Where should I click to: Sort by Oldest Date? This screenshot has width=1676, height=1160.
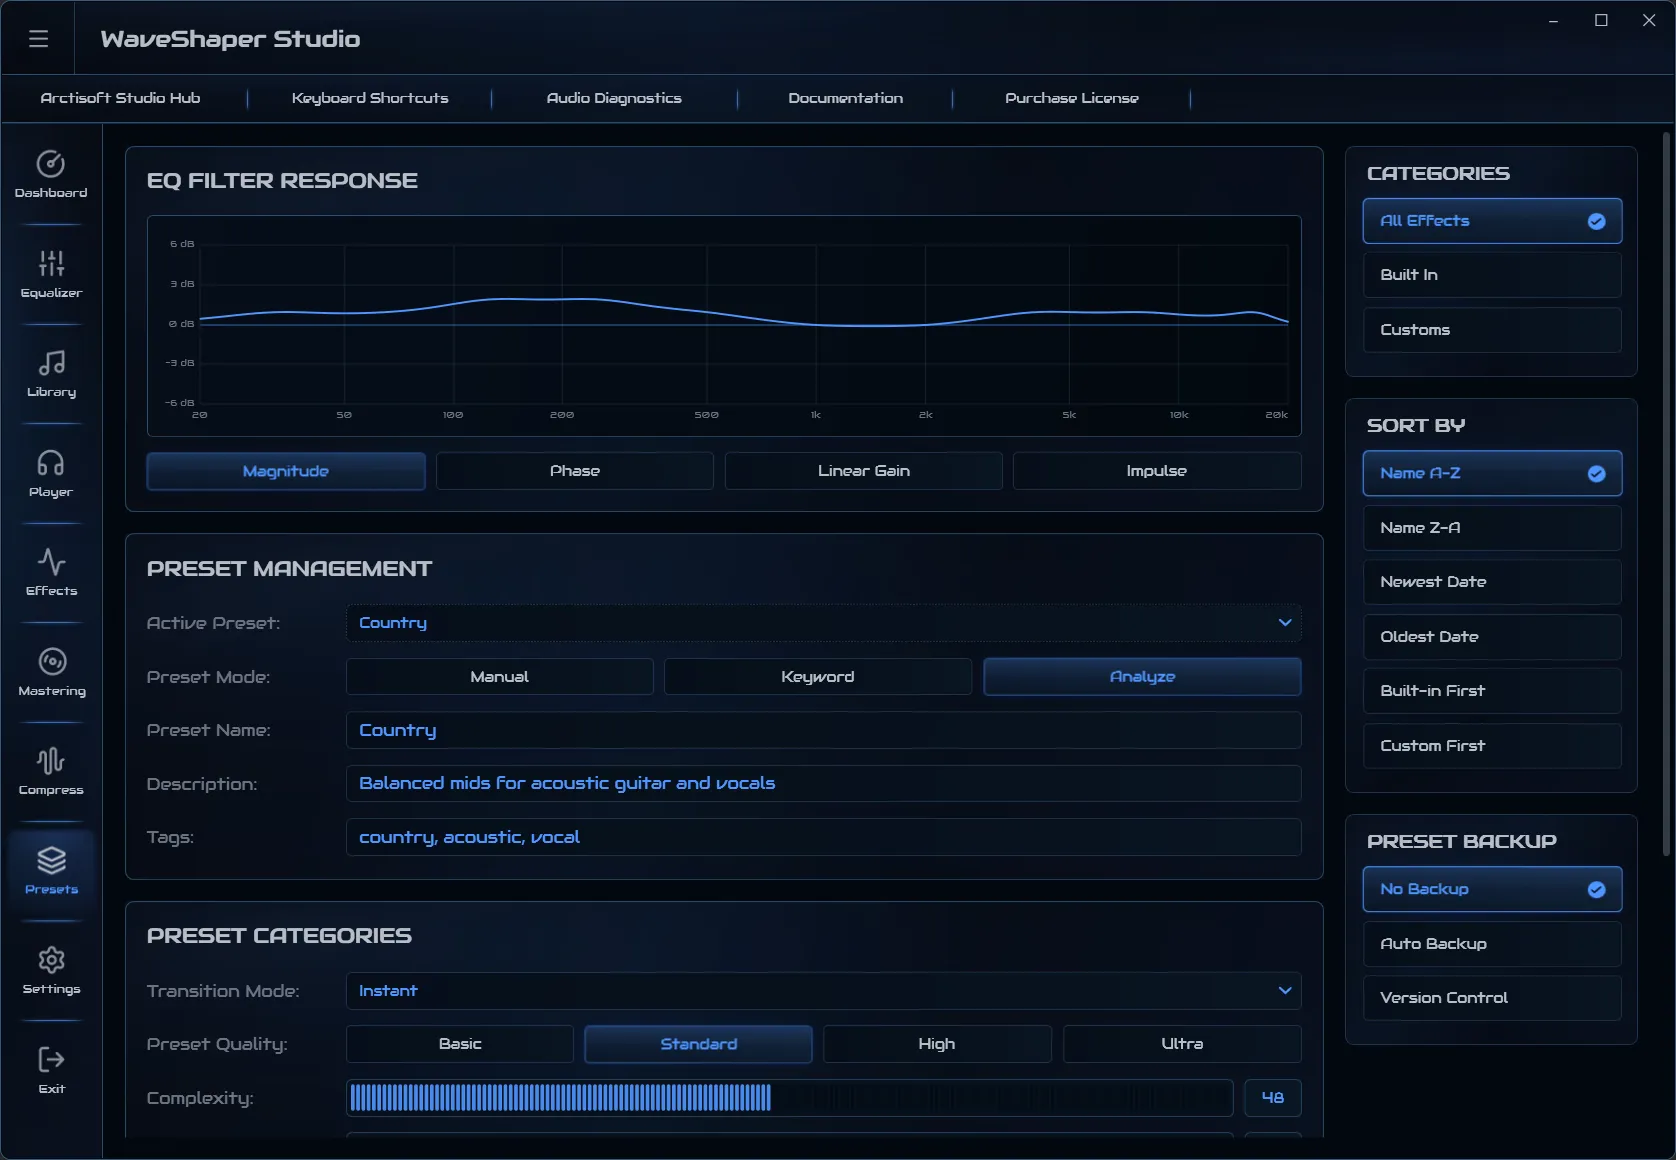pos(1492,637)
